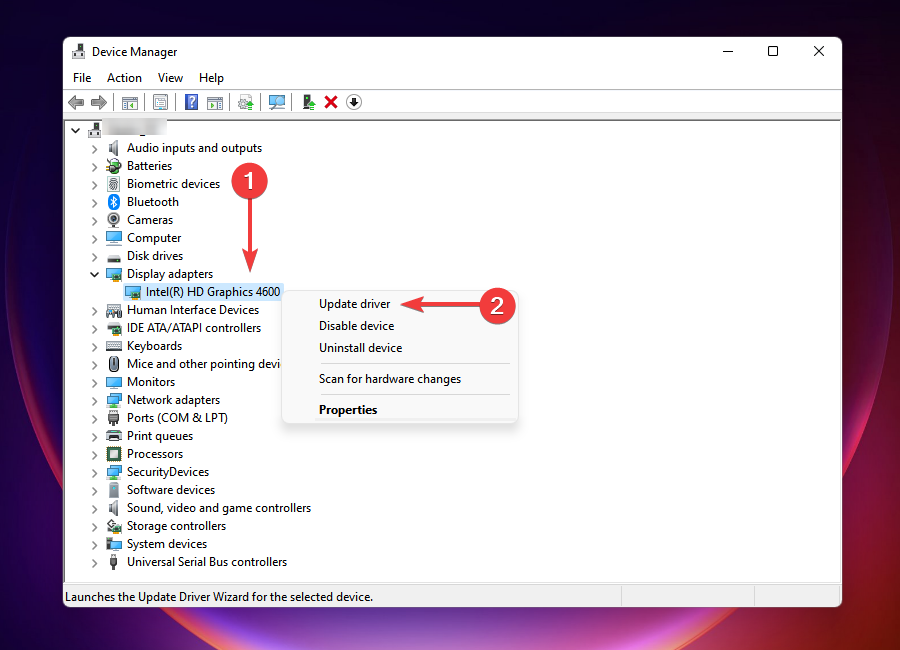Click the Update device driver toolbar icon
This screenshot has width=900, height=650.
pos(246,103)
